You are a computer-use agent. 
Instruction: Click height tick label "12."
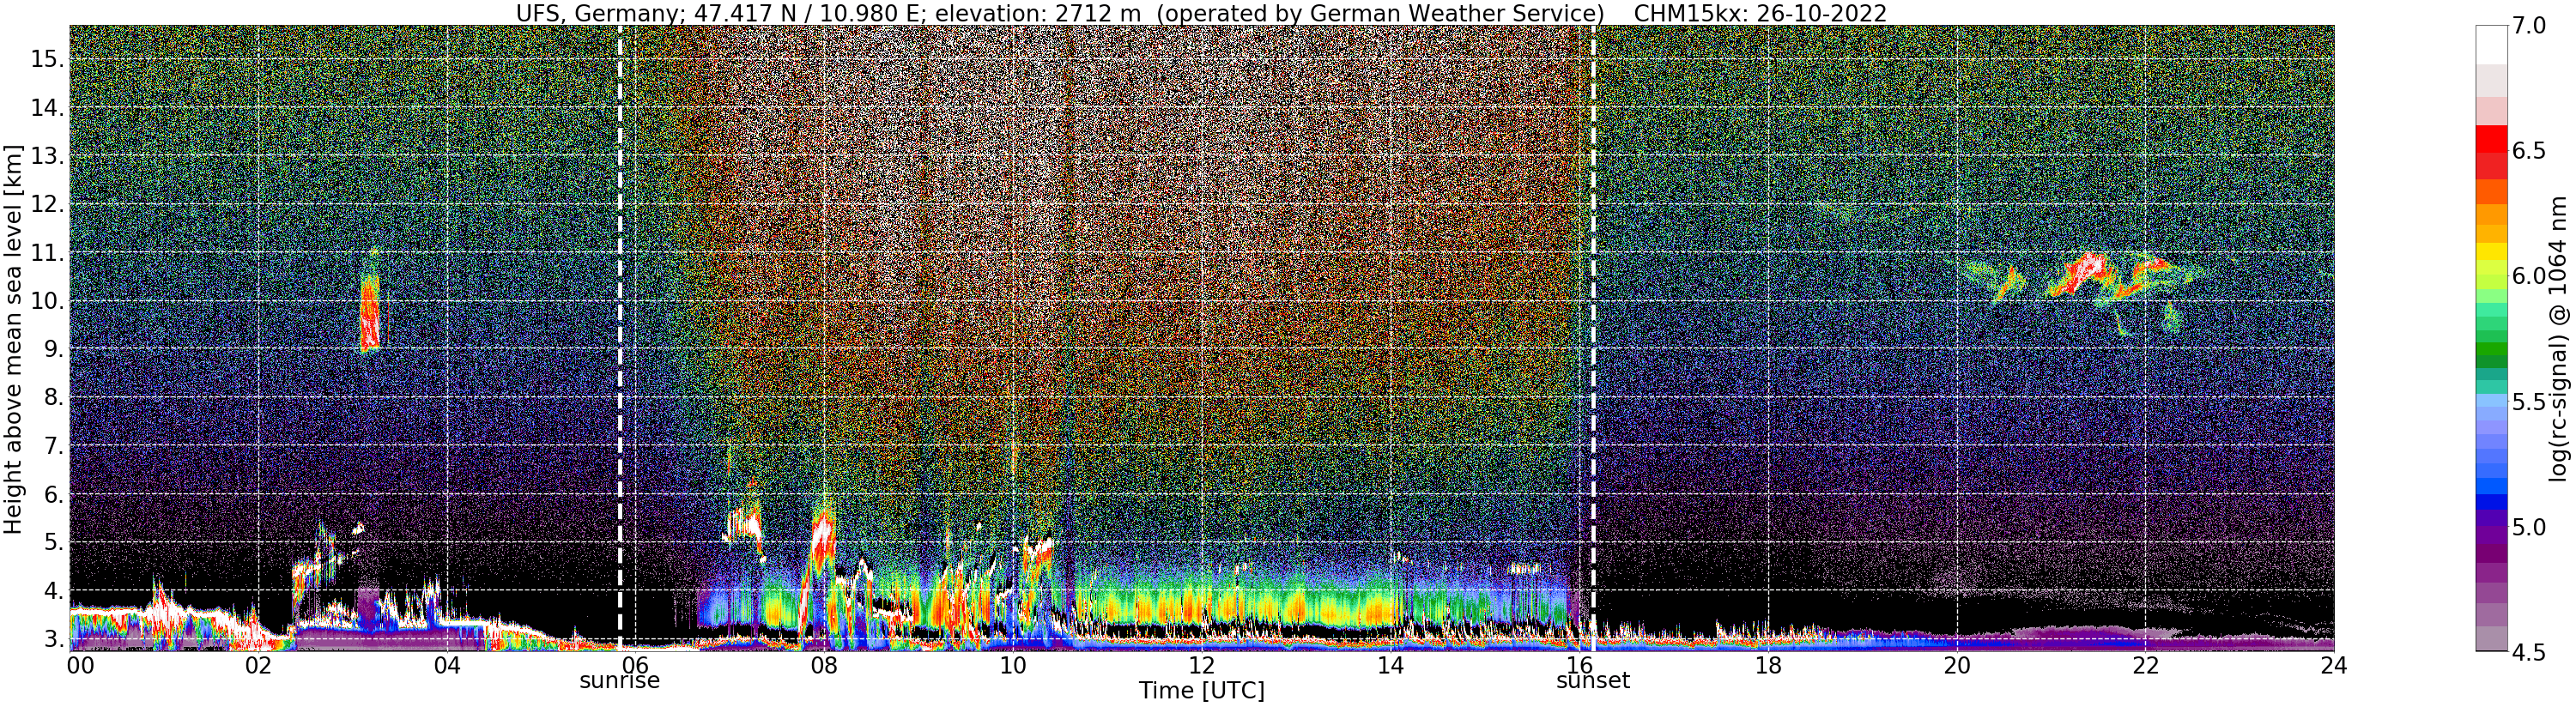click(x=47, y=204)
